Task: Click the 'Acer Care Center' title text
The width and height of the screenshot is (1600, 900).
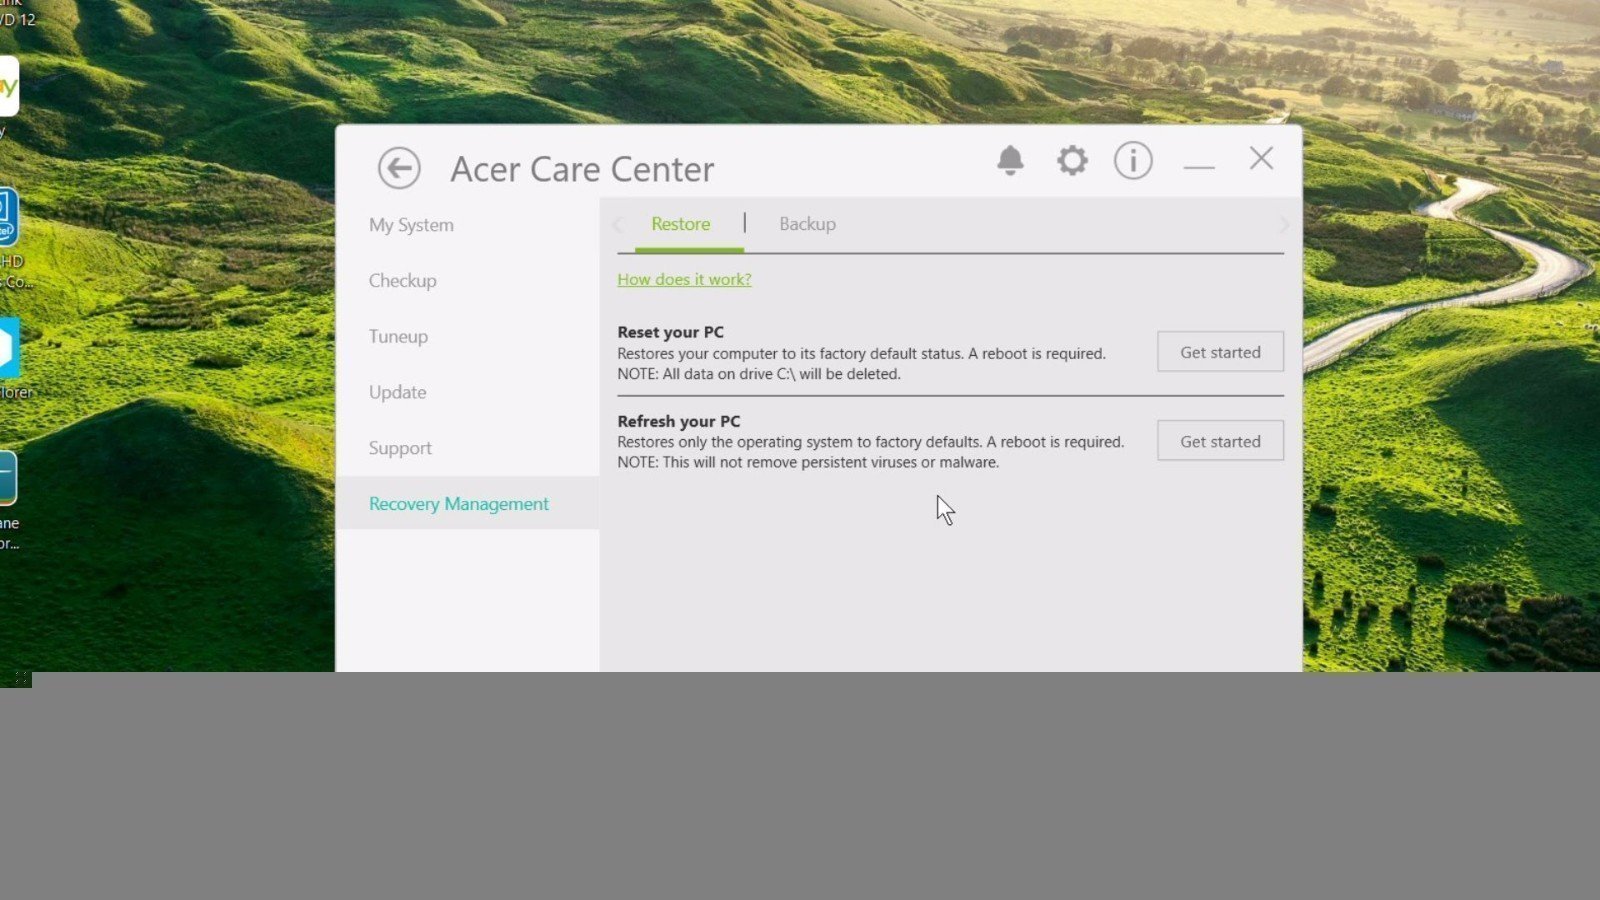Action: pyautogui.click(x=582, y=169)
